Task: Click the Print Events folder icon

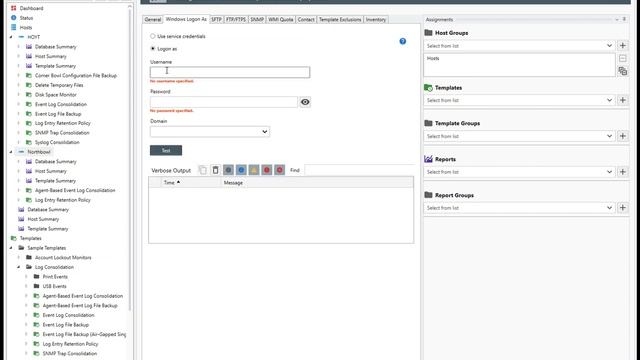Action: [36, 276]
